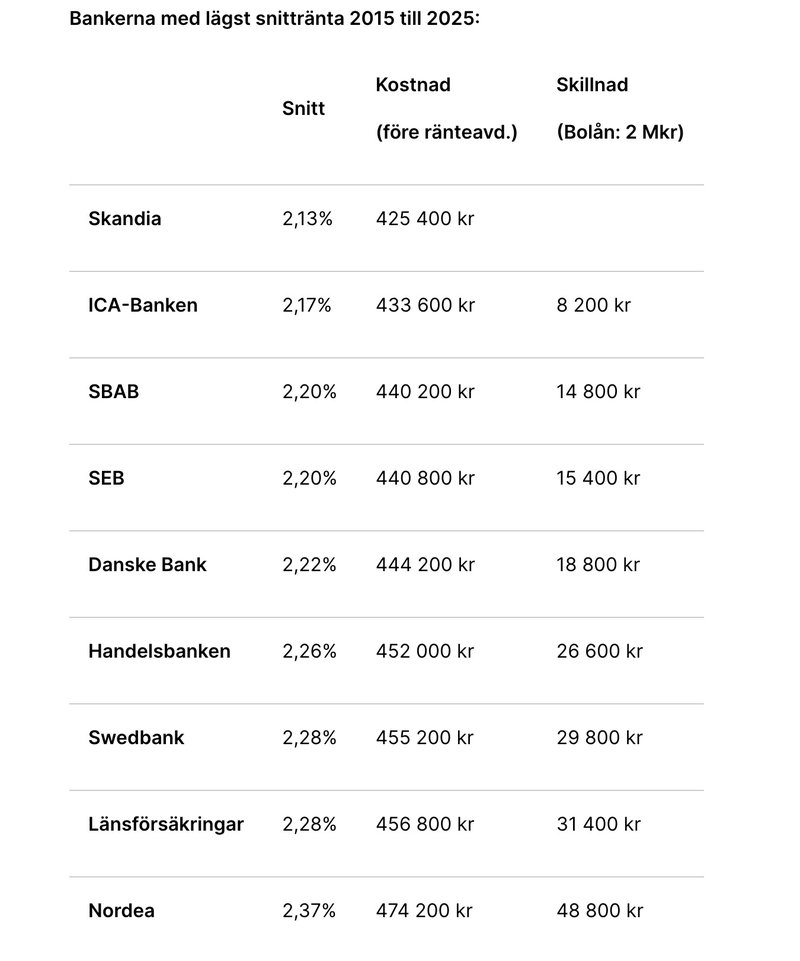Click the Kostnad column header
The height and width of the screenshot is (961, 800).
(x=413, y=85)
